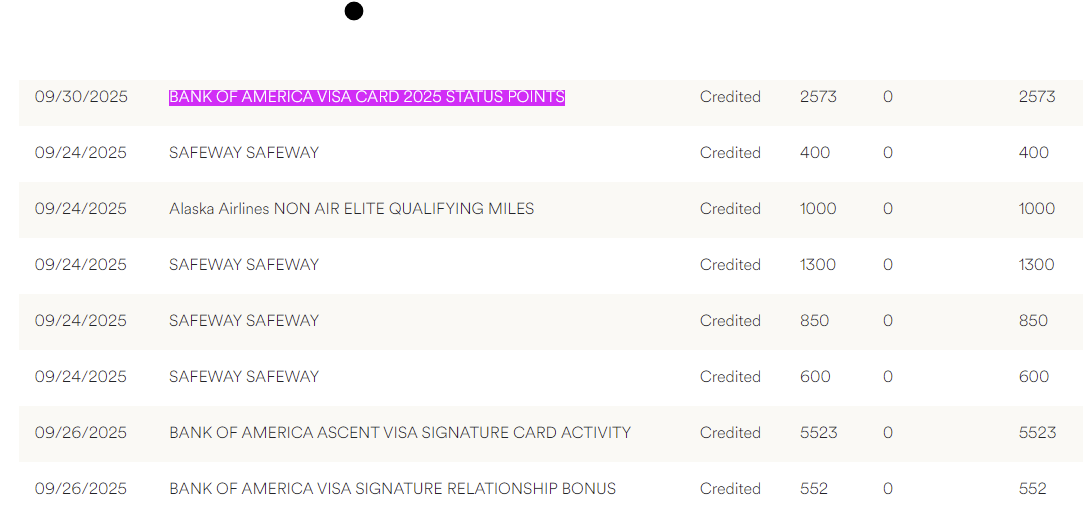The image size is (1083, 515).
Task: Select the Safeway description in the 1300-point row
Action: pos(244,265)
